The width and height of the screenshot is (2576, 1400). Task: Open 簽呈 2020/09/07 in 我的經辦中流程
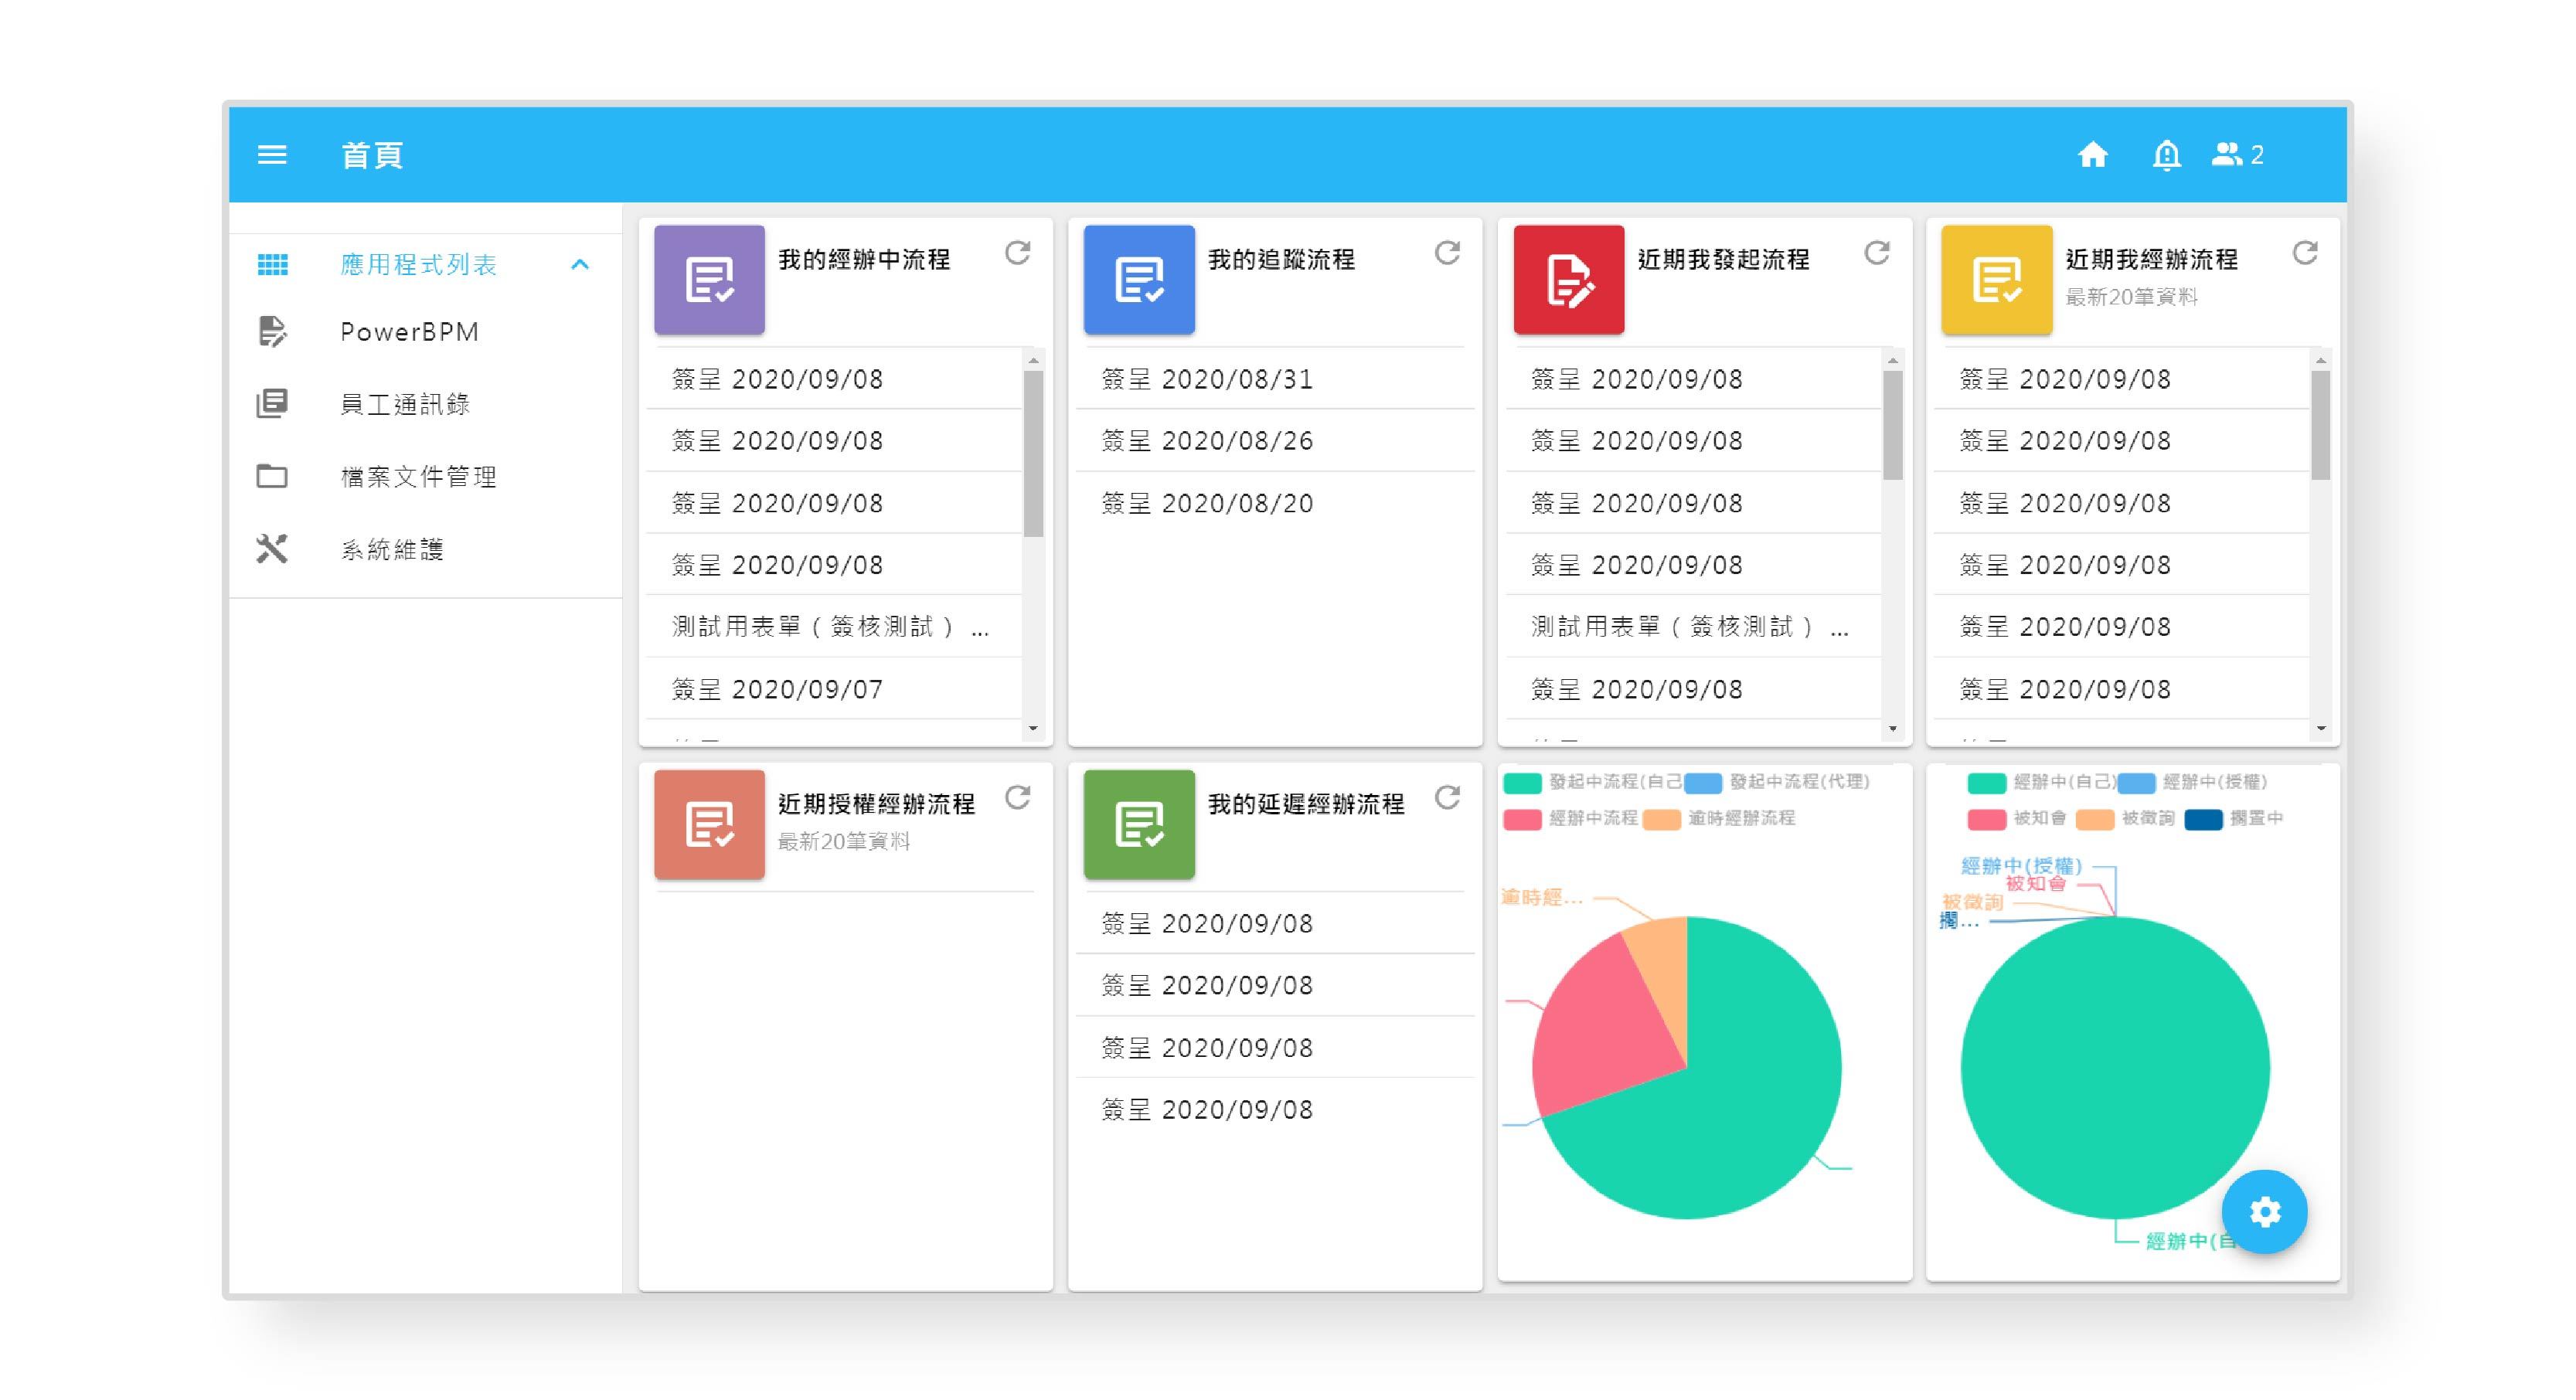click(x=777, y=689)
